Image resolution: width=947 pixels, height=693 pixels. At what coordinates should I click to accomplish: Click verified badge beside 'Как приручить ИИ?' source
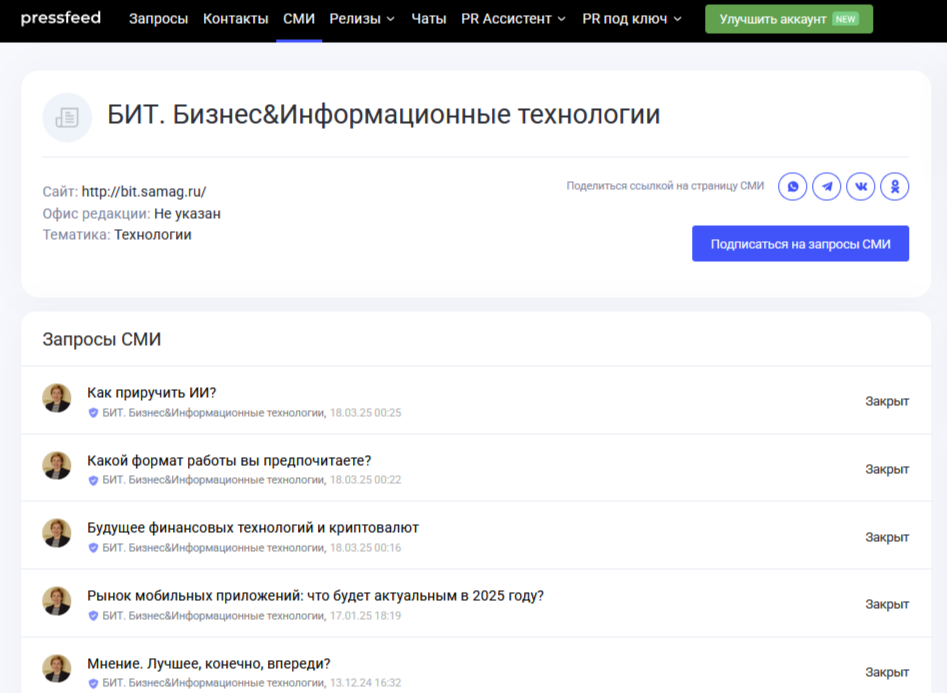(x=93, y=413)
